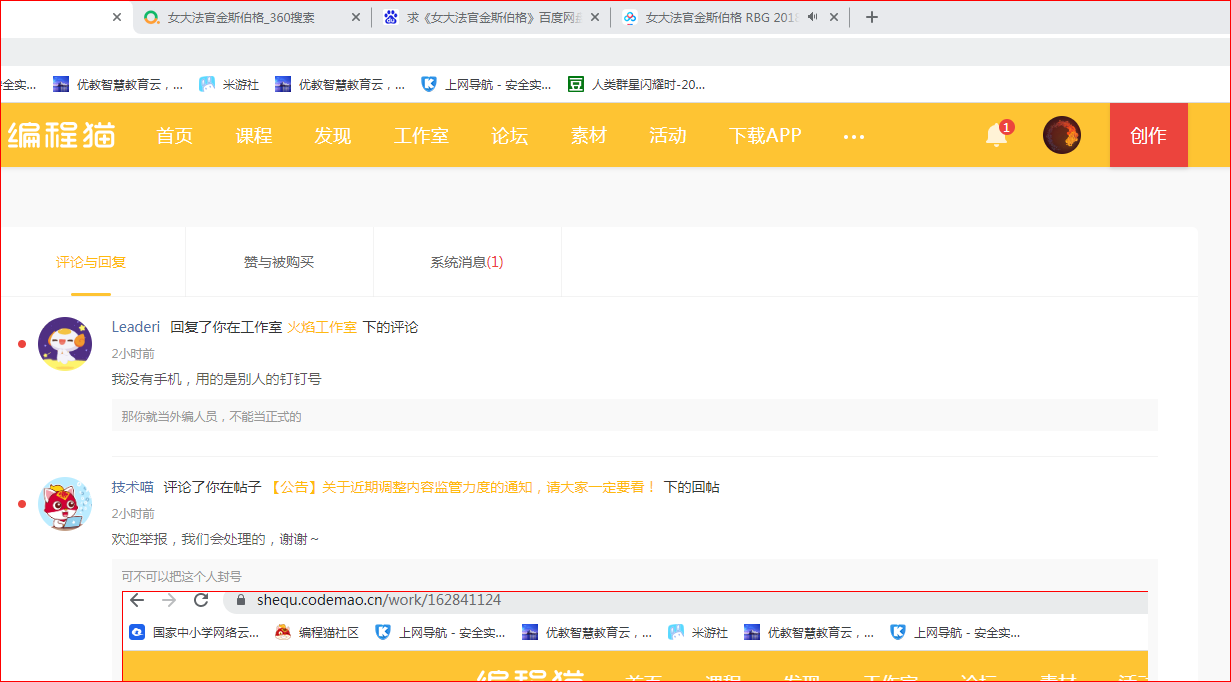Select the 评论与回复 tab
The image size is (1231, 682).
tap(91, 262)
